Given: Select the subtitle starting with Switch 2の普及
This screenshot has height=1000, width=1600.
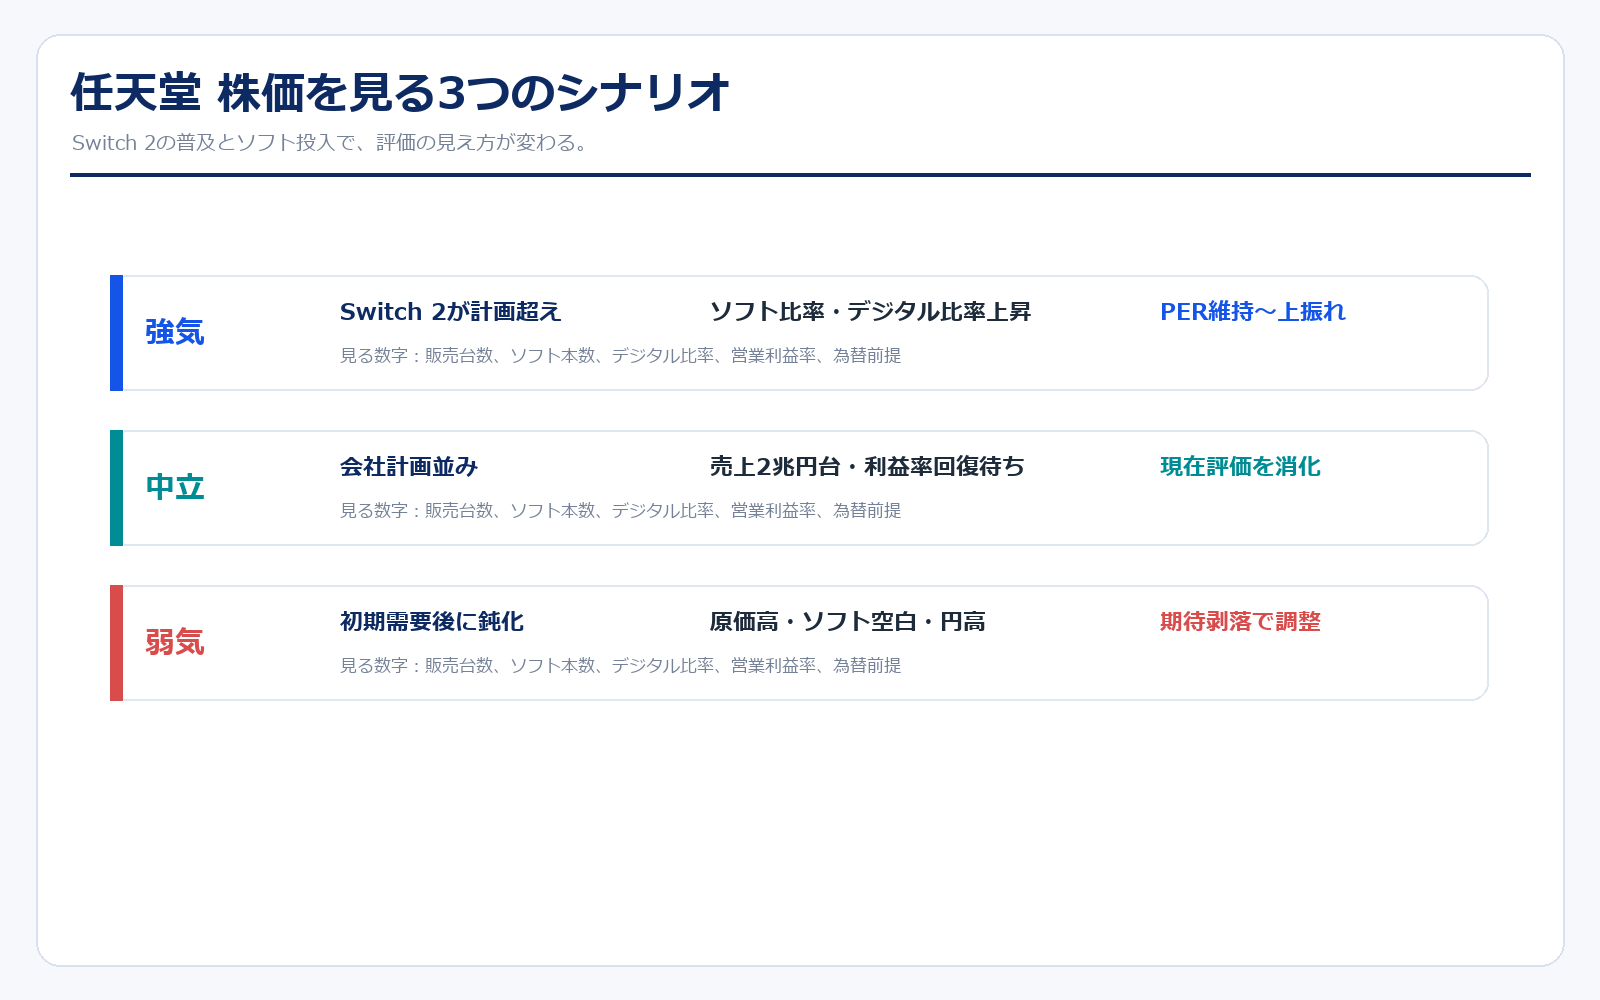Looking at the screenshot, I should [331, 143].
